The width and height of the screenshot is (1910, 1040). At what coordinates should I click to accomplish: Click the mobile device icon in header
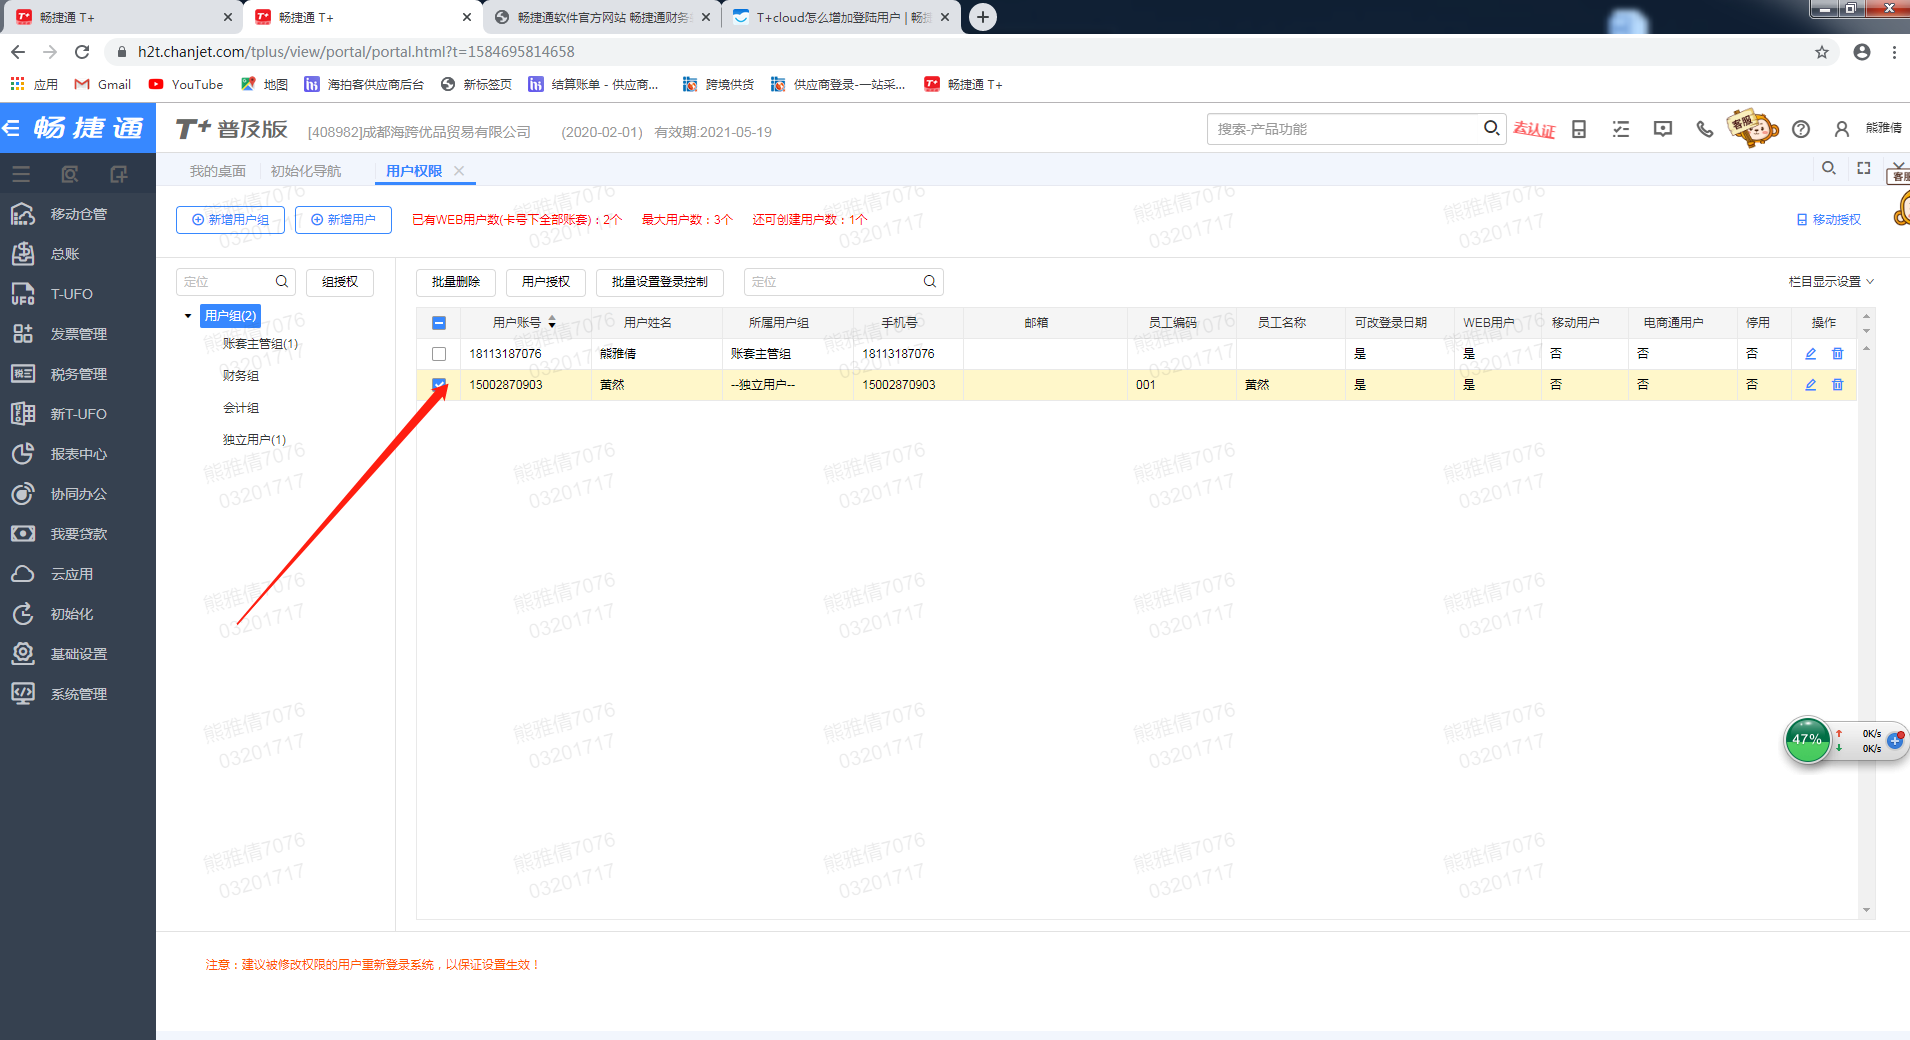1579,129
